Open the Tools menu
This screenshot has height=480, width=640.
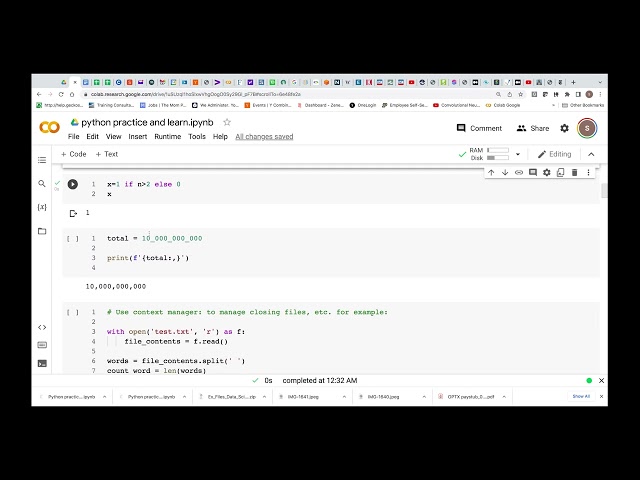[197, 136]
